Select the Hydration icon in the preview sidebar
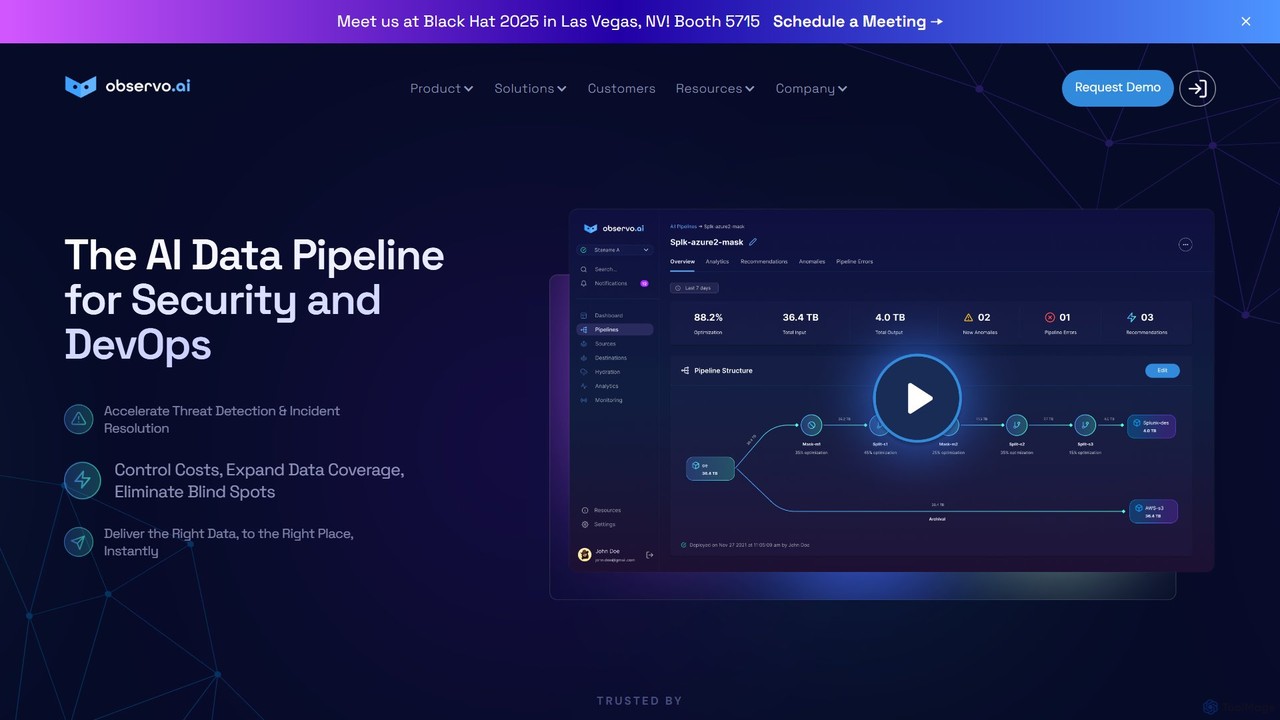 click(584, 372)
